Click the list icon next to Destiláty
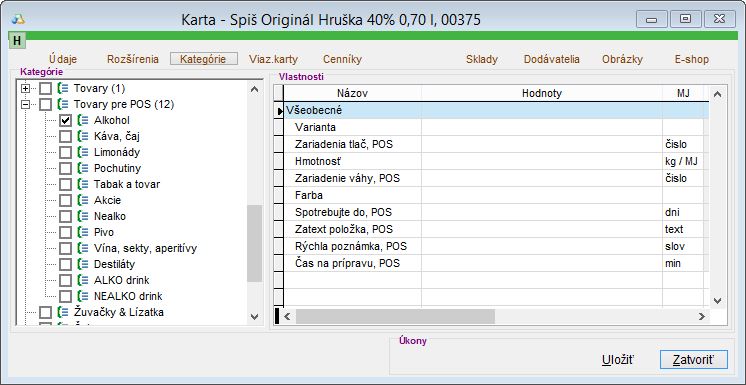This screenshot has width=746, height=385. pos(83,264)
